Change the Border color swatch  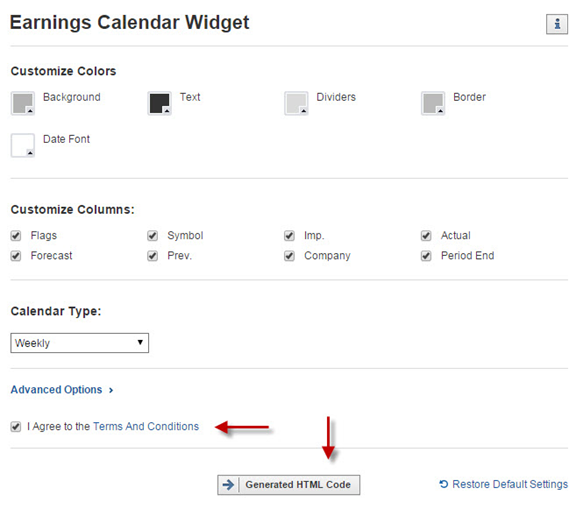click(x=433, y=103)
